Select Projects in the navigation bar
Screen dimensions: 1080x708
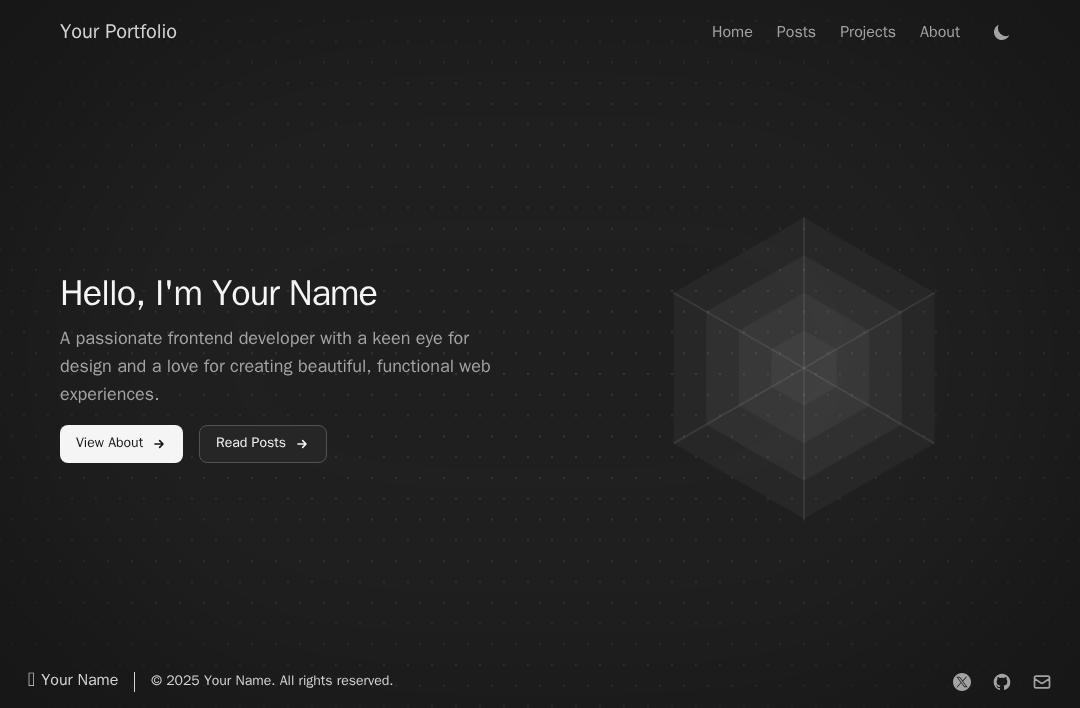867,33
